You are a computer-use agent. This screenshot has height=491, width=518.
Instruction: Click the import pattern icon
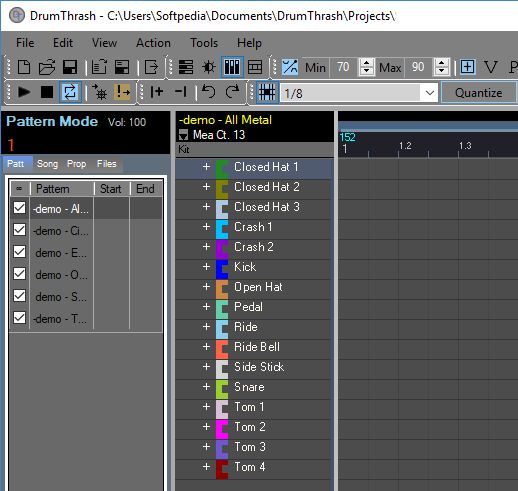tap(99, 67)
